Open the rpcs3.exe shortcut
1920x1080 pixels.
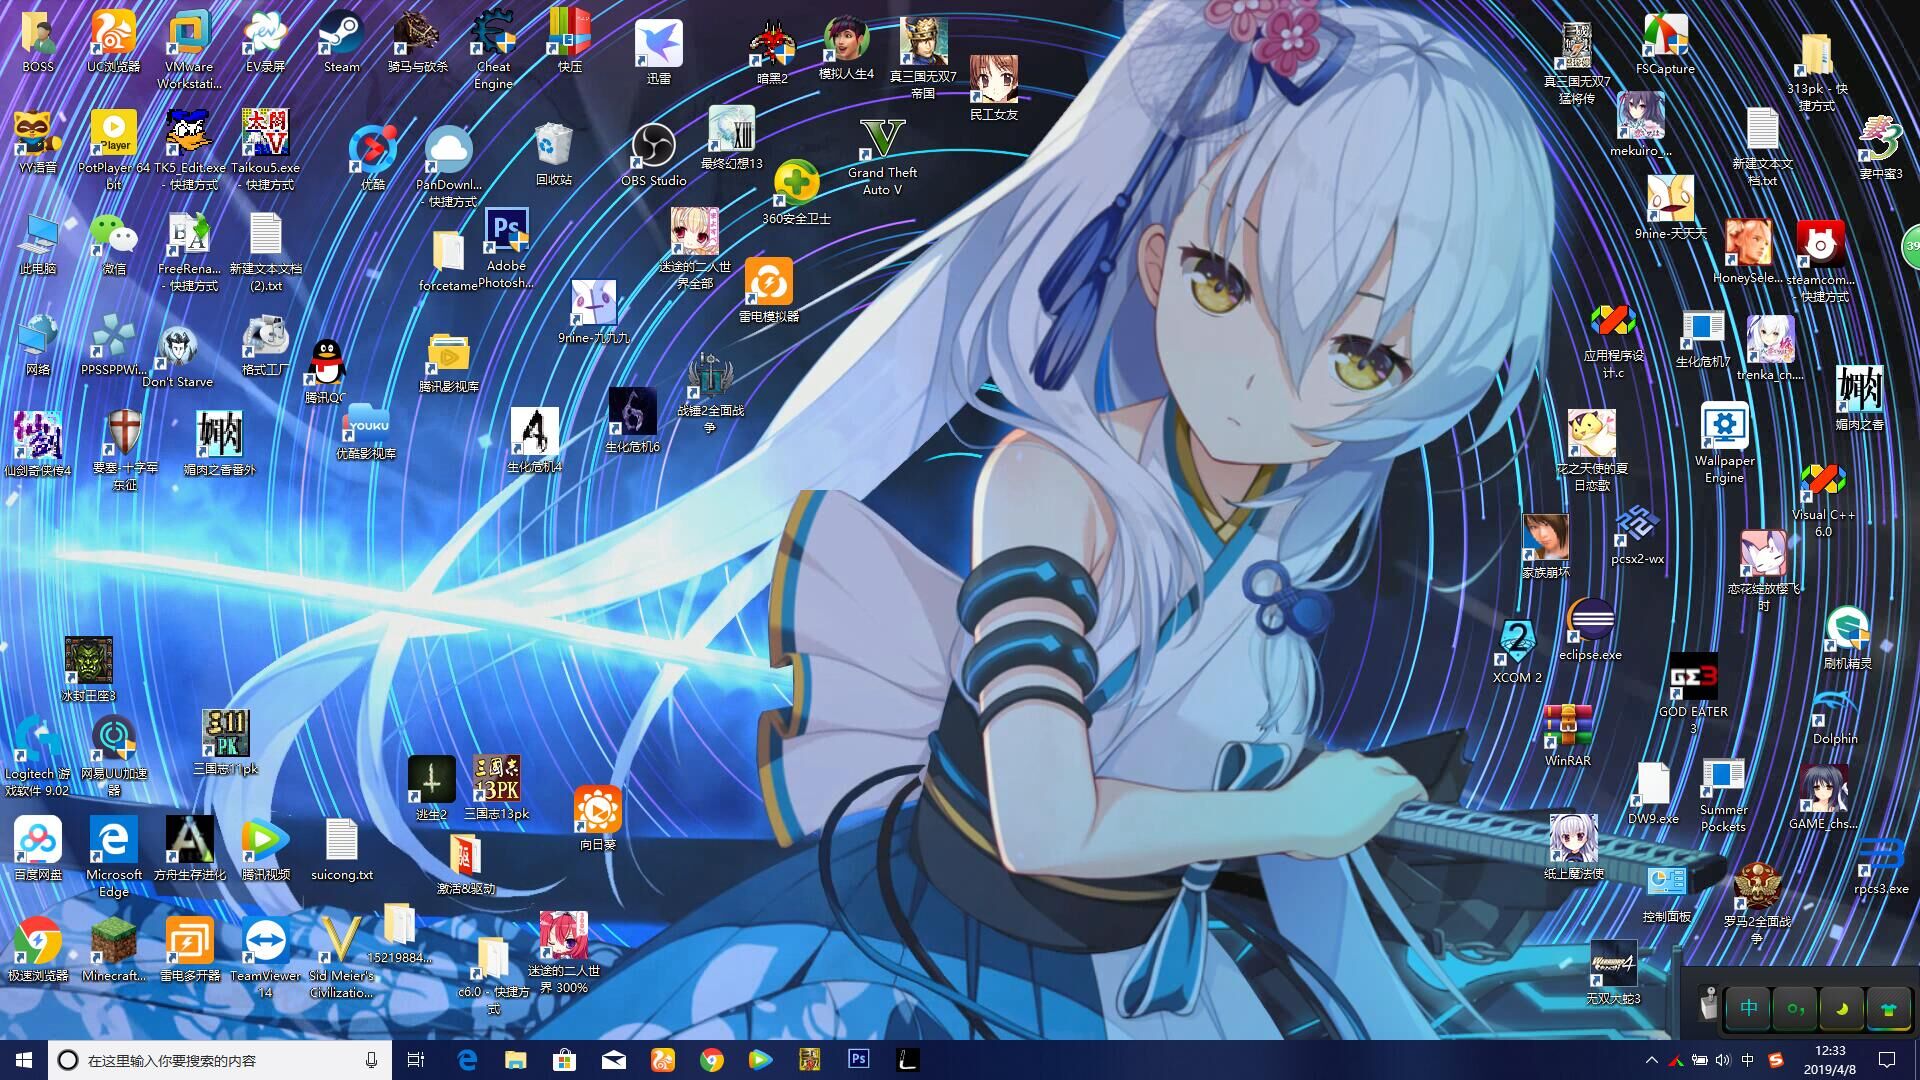pos(1881,865)
